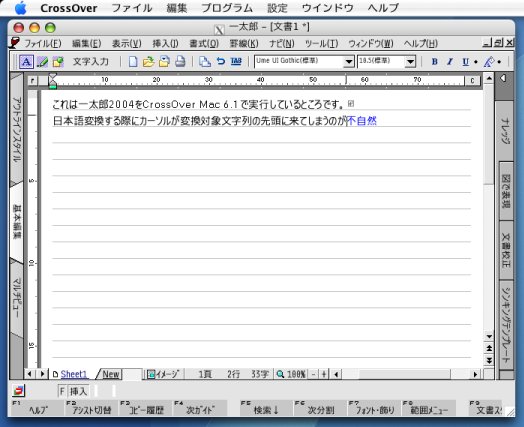Open the 文書校正 right panel tab
The width and height of the screenshot is (524, 427).
[x=506, y=250]
